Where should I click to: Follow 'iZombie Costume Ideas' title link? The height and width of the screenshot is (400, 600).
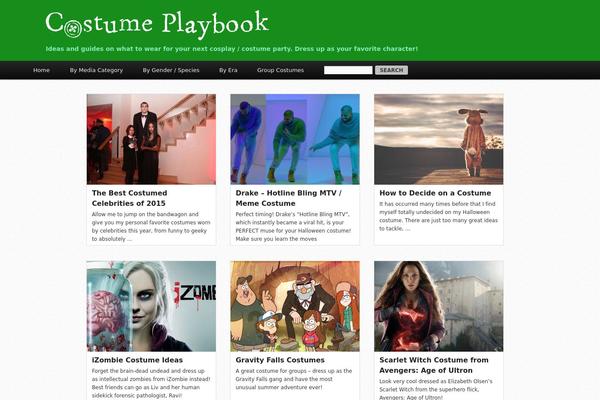pyautogui.click(x=137, y=360)
